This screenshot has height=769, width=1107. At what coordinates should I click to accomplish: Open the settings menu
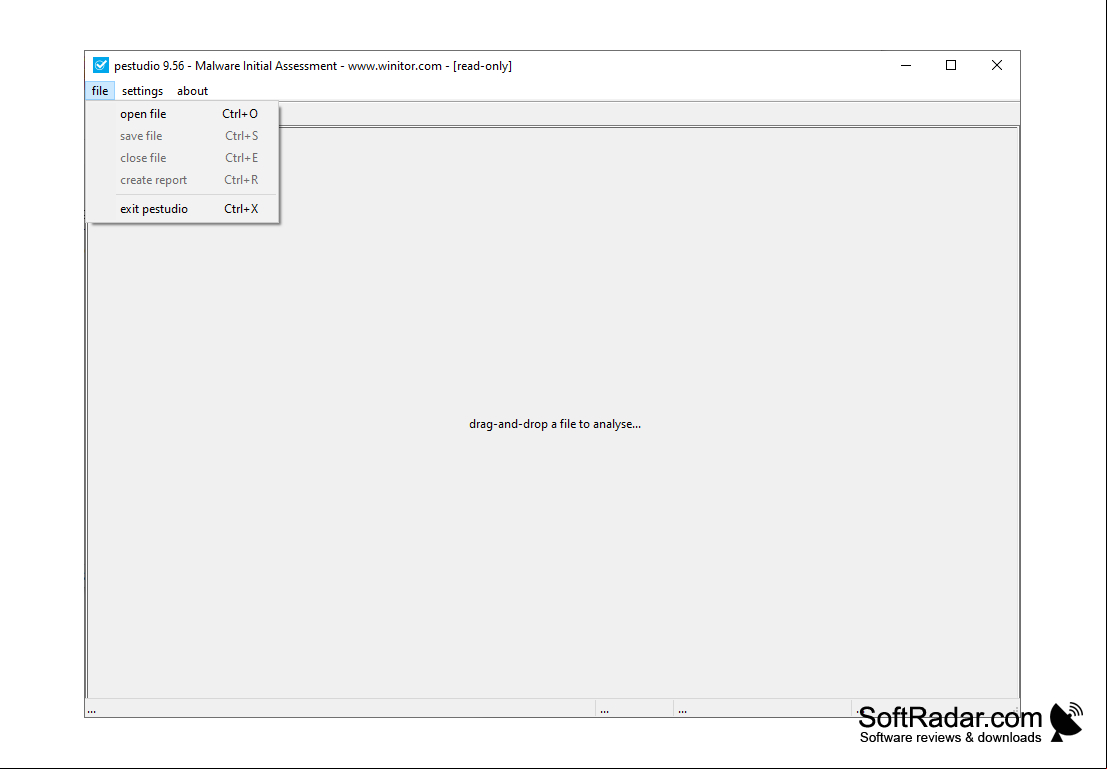pos(142,90)
